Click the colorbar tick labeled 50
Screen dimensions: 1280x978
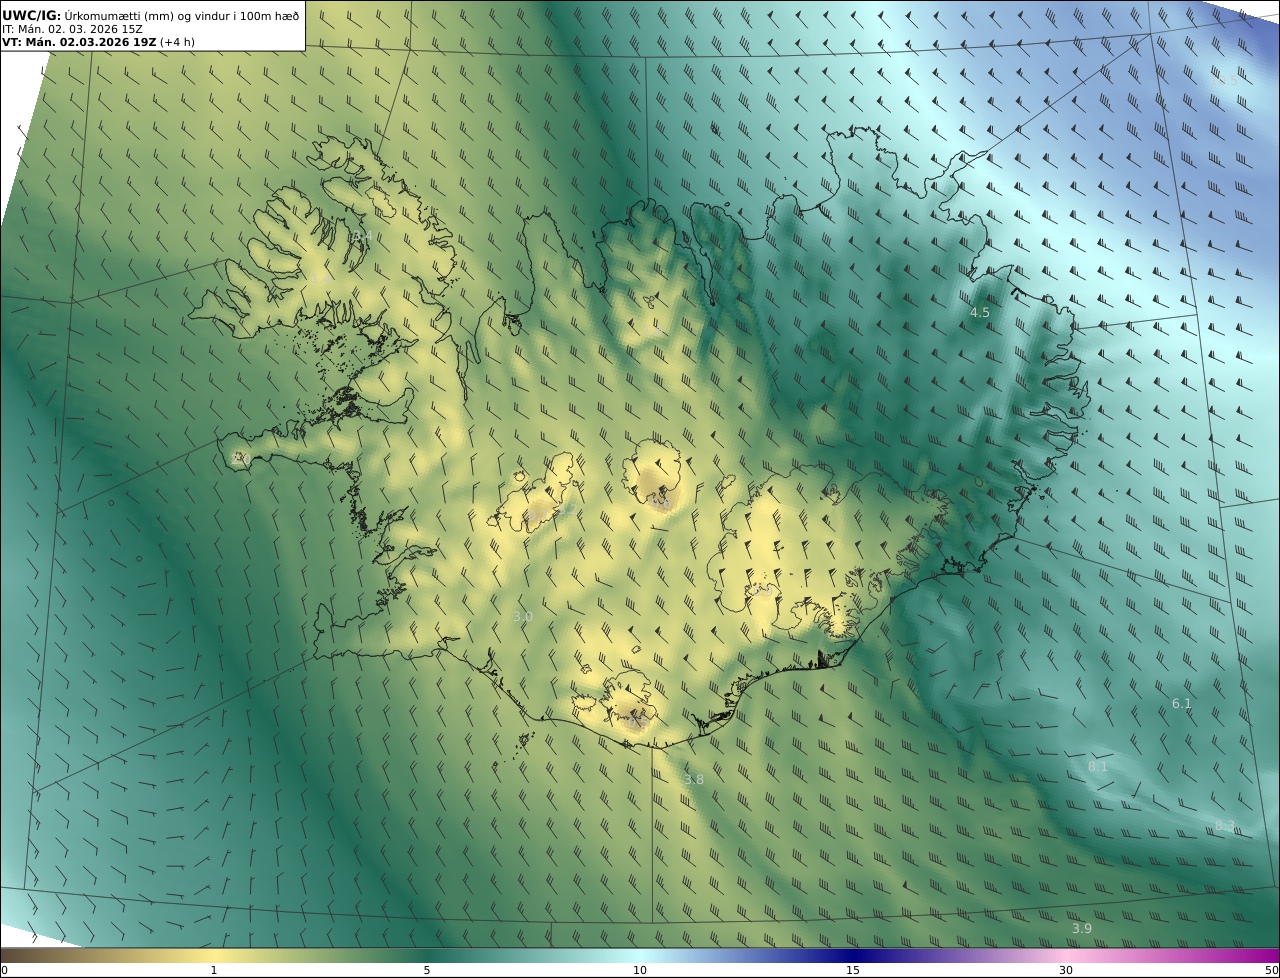[1272, 970]
